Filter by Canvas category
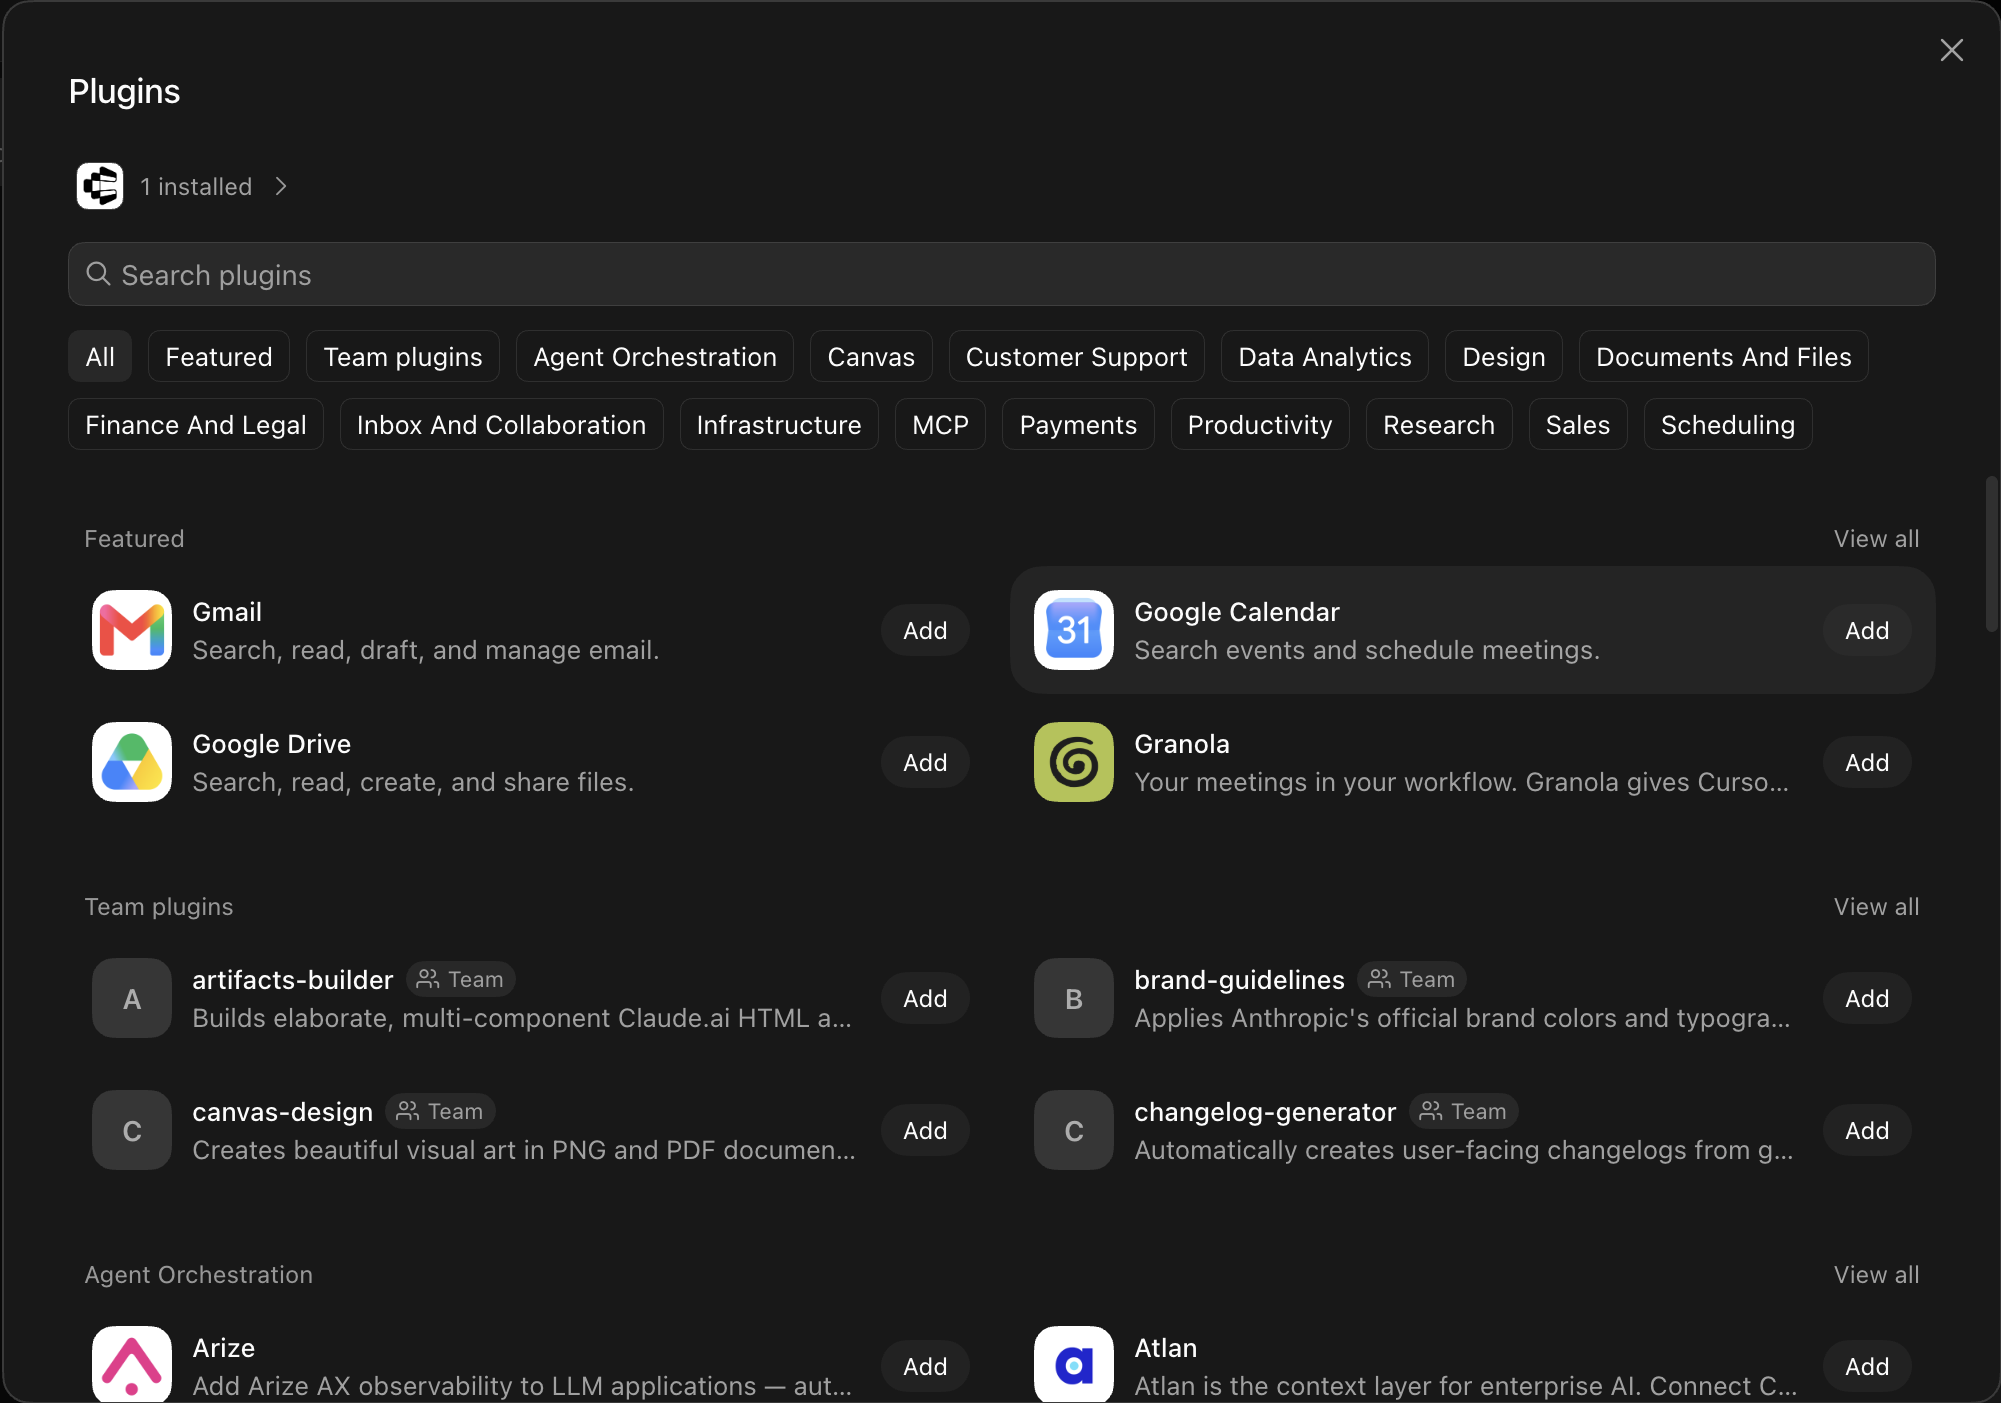2001x1403 pixels. (871, 357)
